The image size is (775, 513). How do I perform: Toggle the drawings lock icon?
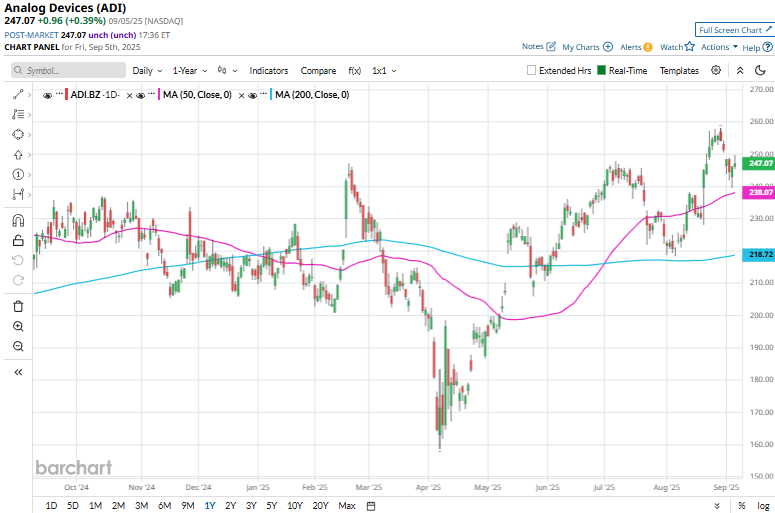[x=18, y=240]
